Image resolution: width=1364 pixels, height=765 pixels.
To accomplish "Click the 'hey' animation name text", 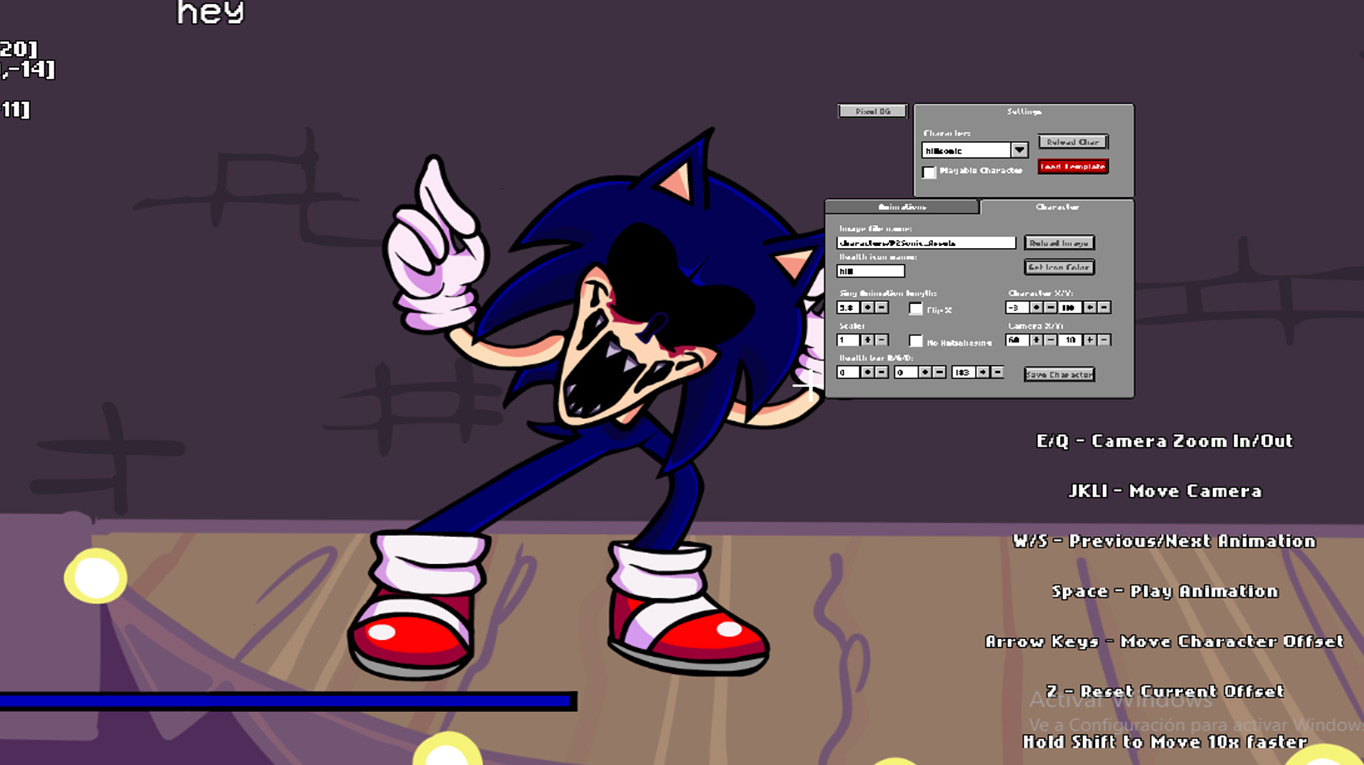I will pyautogui.click(x=210, y=13).
